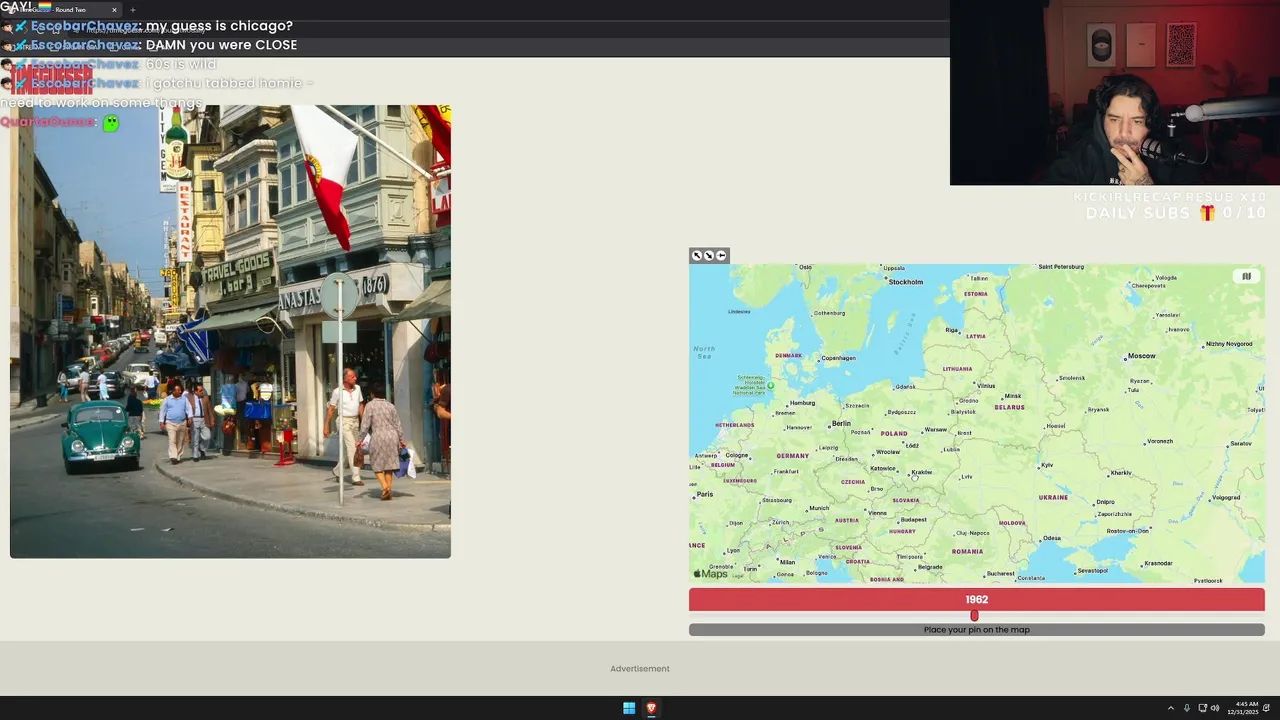
Task: Click Budapest on the map
Action: pos(913,520)
